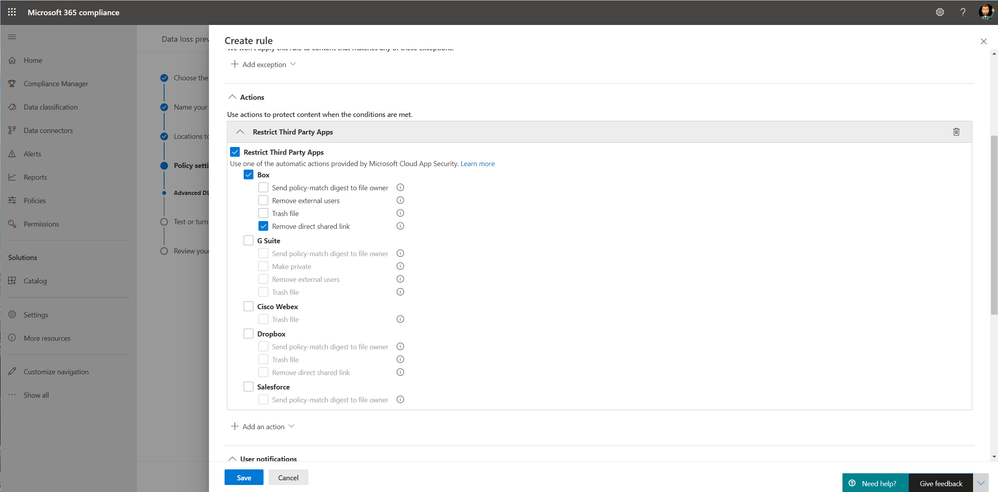Show info for Cisco Webex Trash file
Image resolution: width=998 pixels, height=492 pixels.
click(x=400, y=319)
